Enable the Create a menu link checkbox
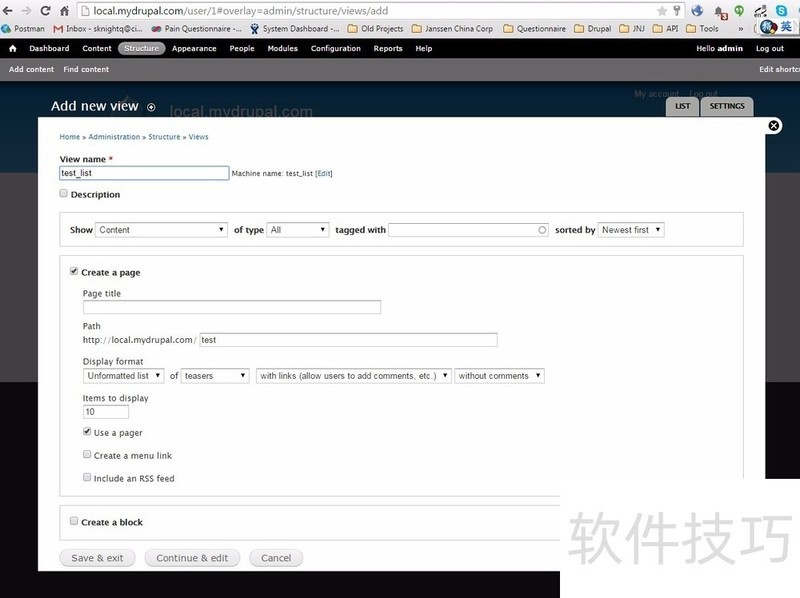 [87, 455]
